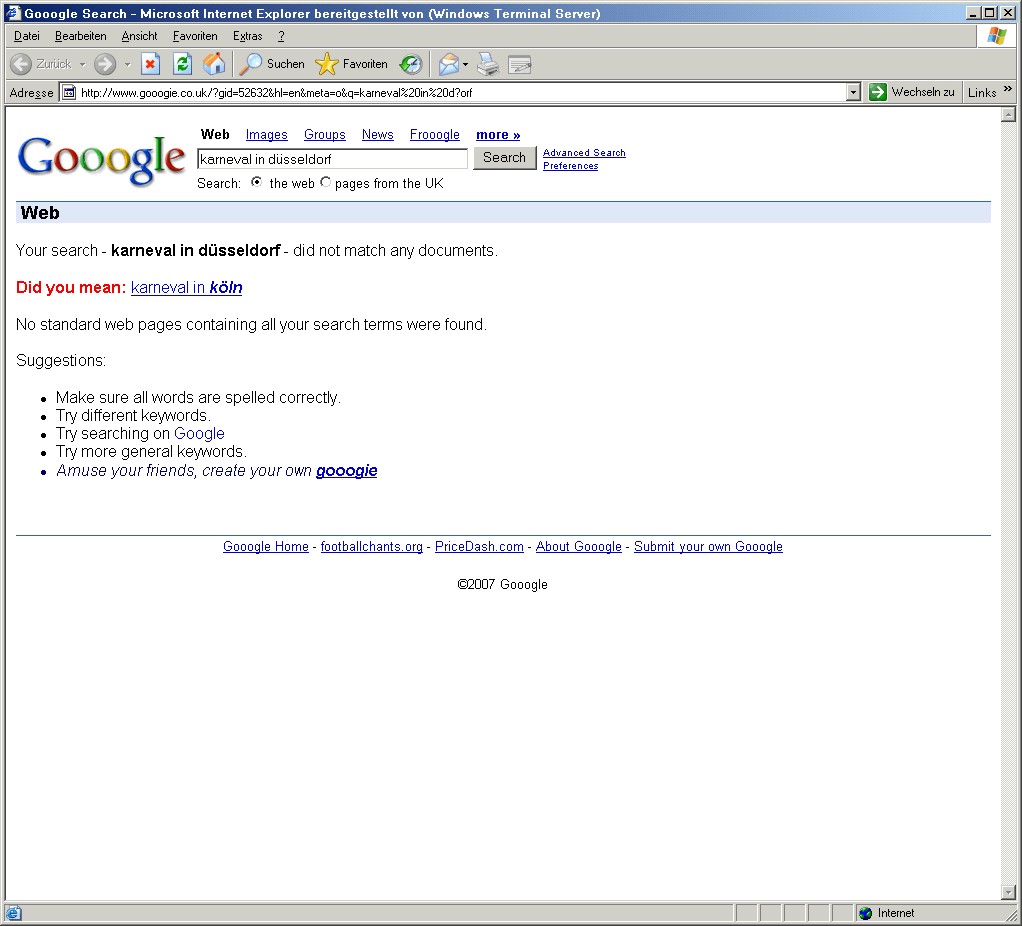Image resolution: width=1022 pixels, height=926 pixels.
Task: Click the 'karneval in köln' suggestion link
Action: (x=186, y=288)
